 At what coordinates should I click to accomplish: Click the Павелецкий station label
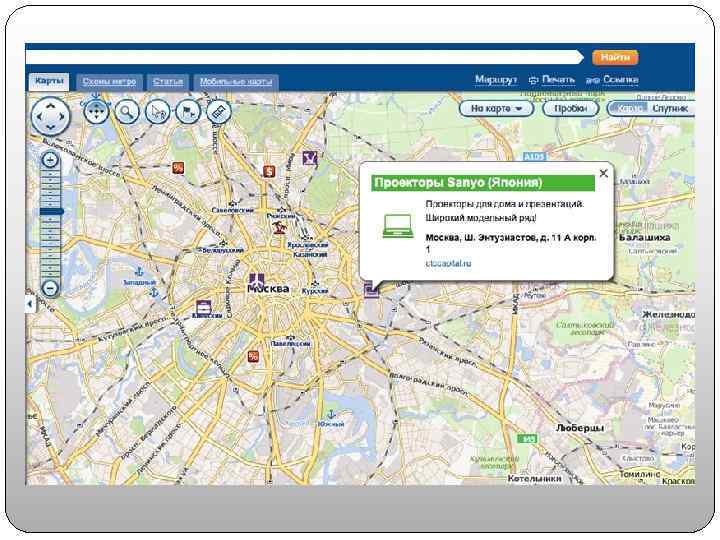(x=291, y=343)
